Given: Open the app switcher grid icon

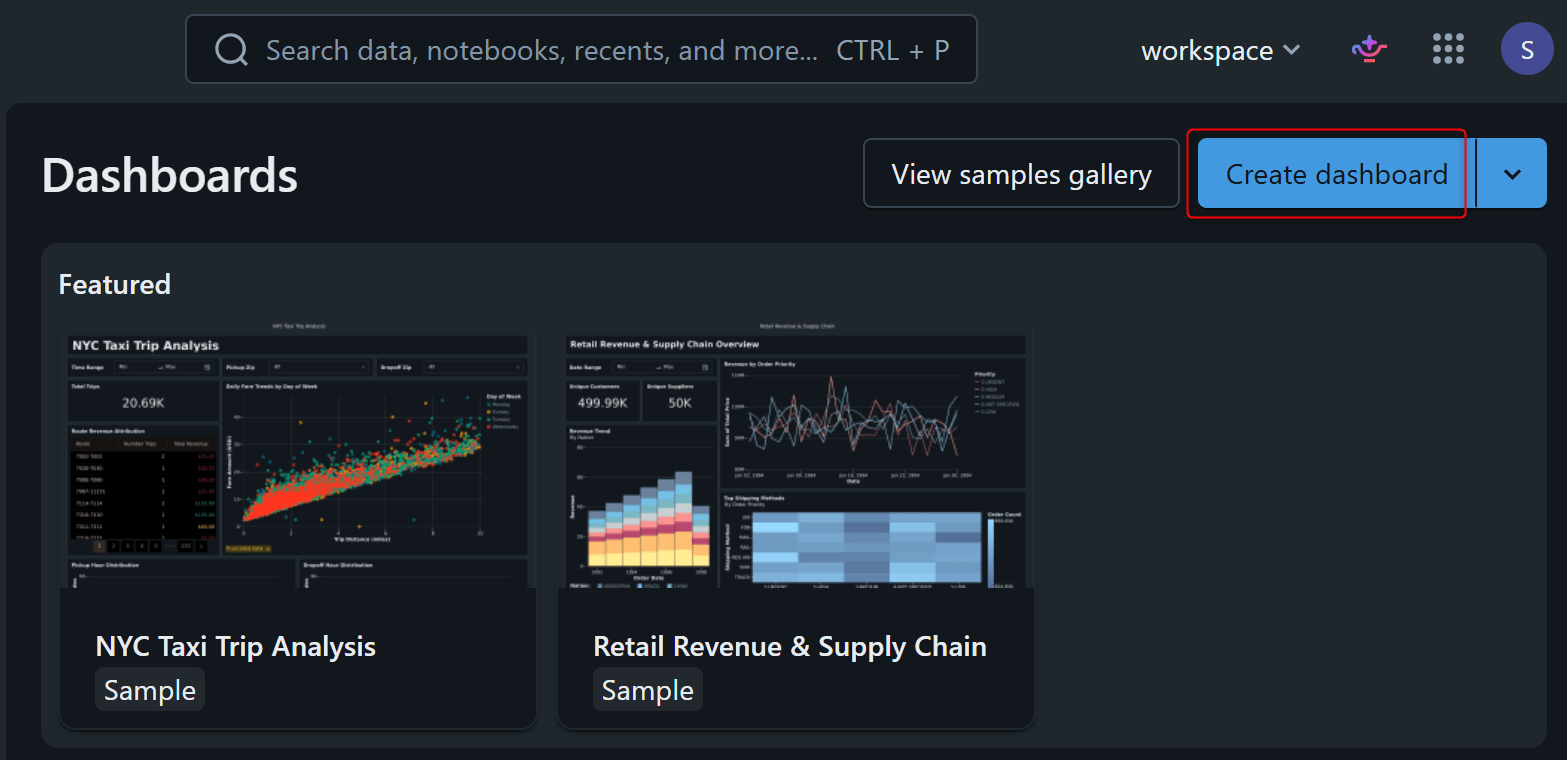Looking at the screenshot, I should 1448,49.
